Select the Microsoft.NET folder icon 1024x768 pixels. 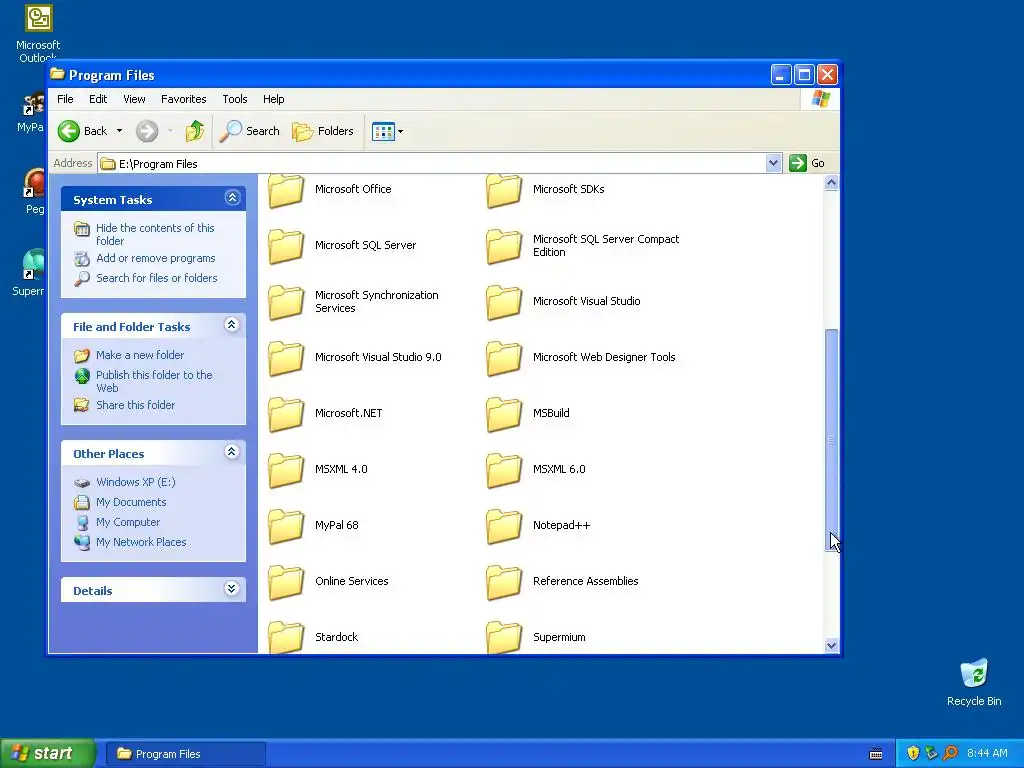[x=286, y=415]
